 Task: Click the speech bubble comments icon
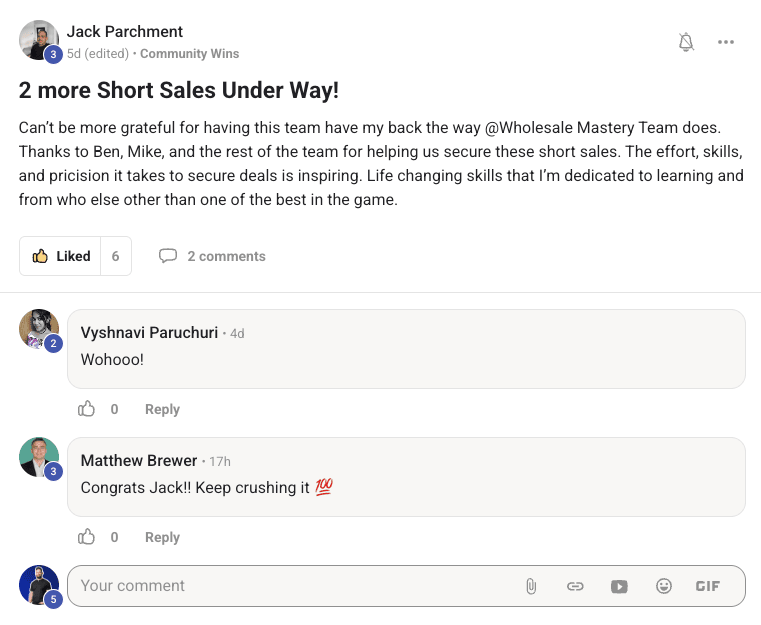tap(168, 256)
